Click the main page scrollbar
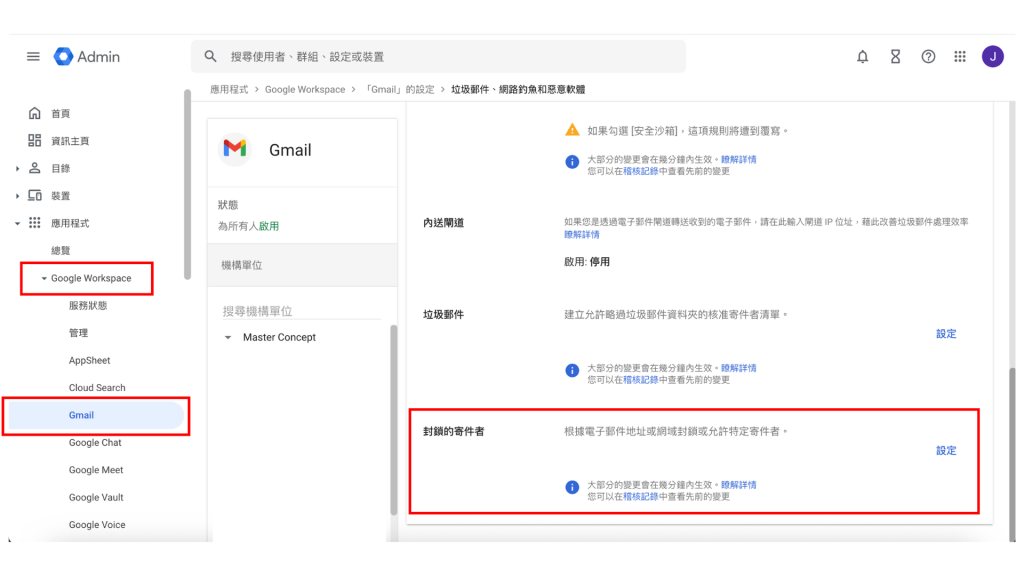Image resolution: width=1024 pixels, height=576 pixels. pos(1012,454)
